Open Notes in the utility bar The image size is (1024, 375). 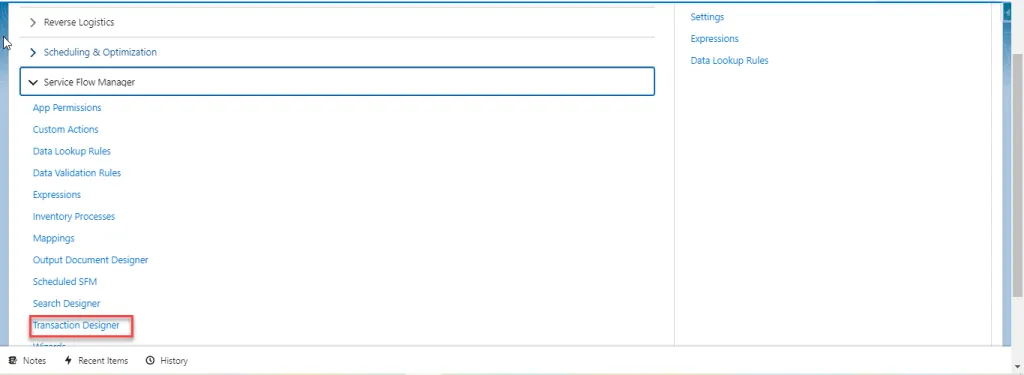pyautogui.click(x=27, y=361)
